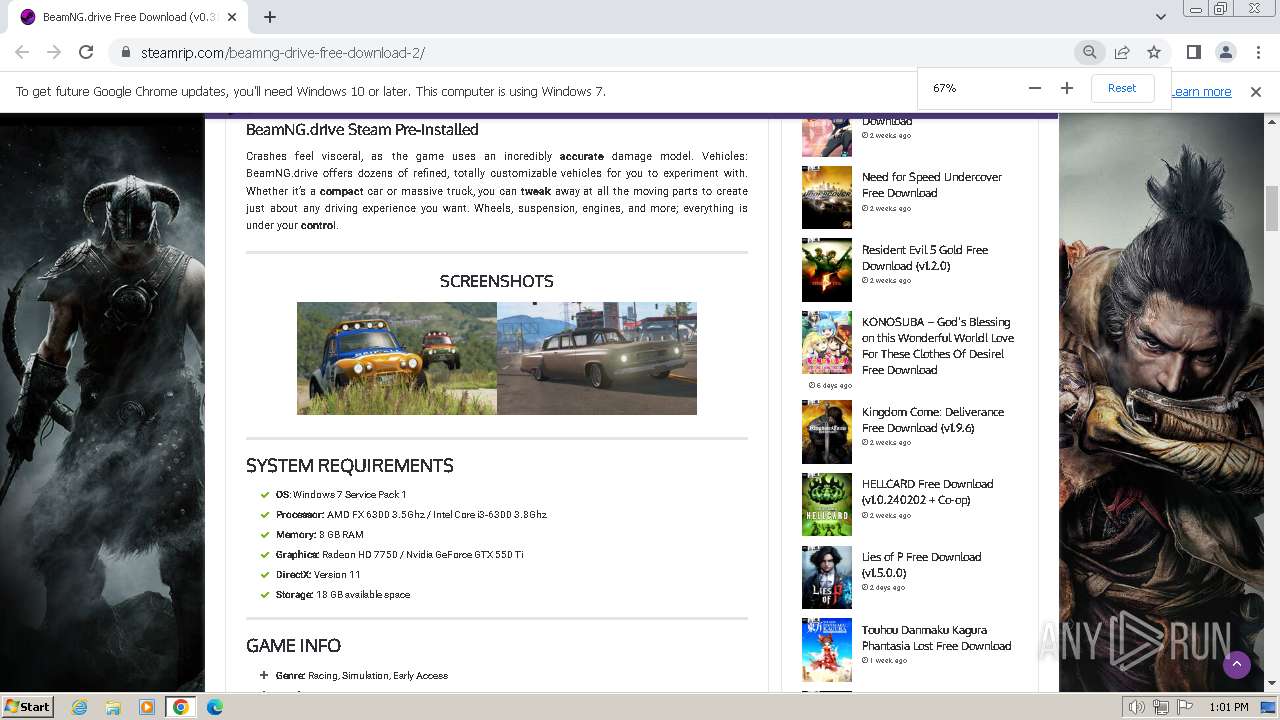Viewport: 1280px width, 720px height.
Task: Open Lies of P Free Download link
Action: click(x=922, y=565)
